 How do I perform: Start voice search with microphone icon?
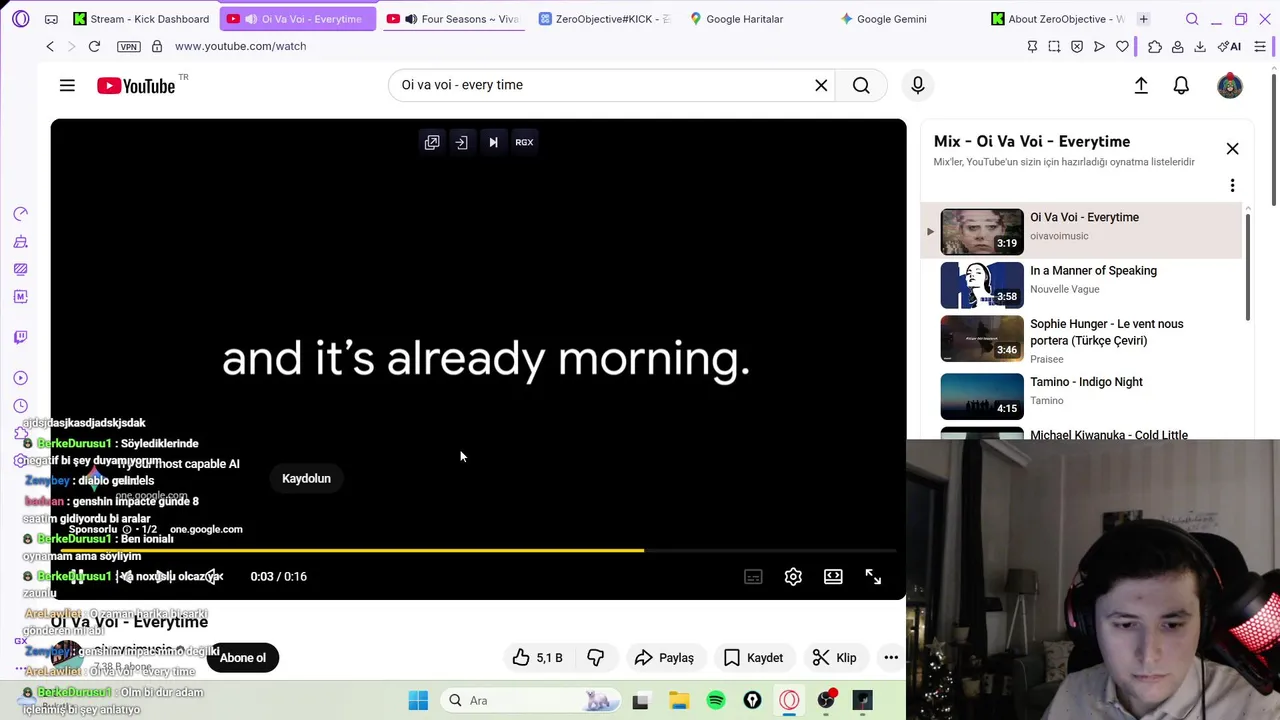[x=917, y=85]
